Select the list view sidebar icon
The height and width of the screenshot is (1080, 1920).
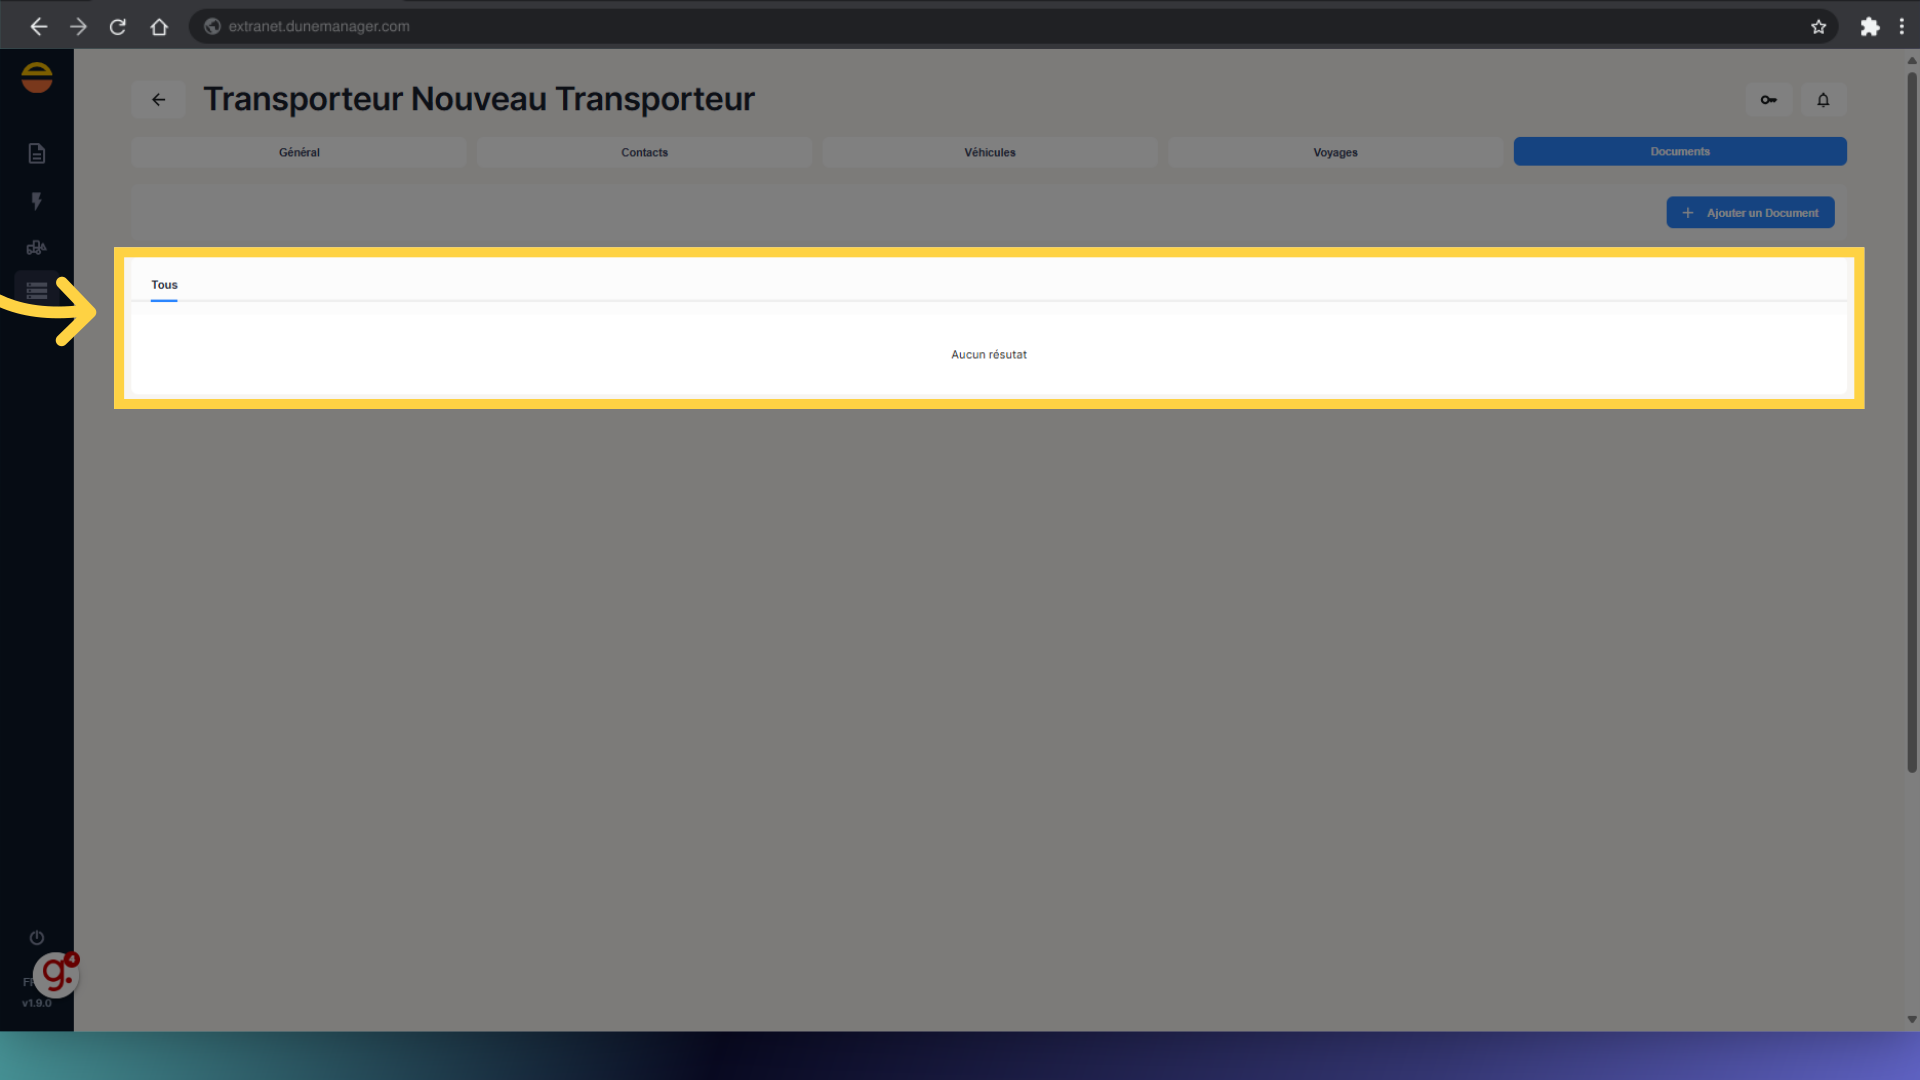pyautogui.click(x=37, y=291)
